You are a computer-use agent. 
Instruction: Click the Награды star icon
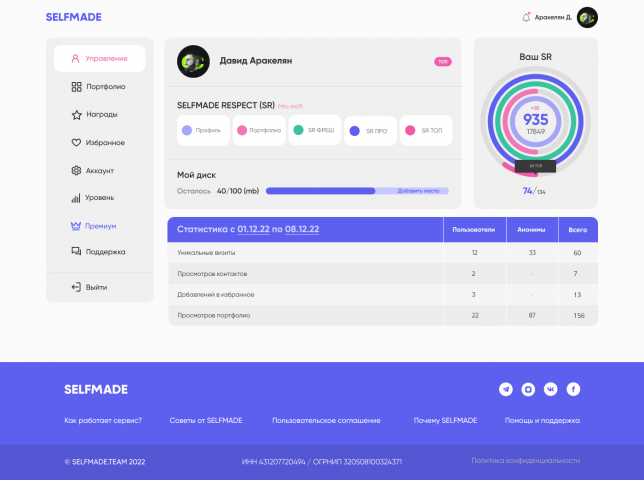[x=76, y=115]
